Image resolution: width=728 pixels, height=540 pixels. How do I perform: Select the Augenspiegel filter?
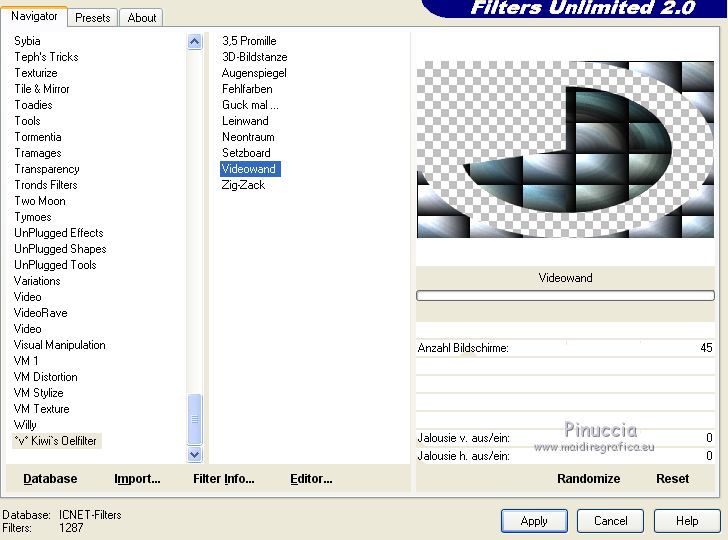254,73
